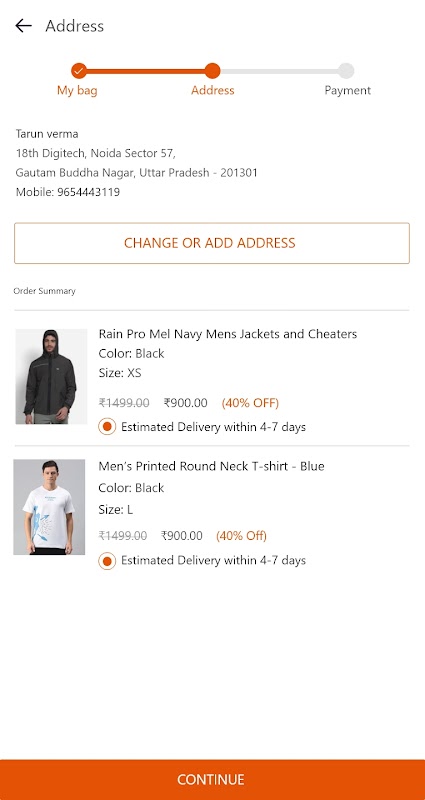Open the black jacket product thumbnail

click(x=51, y=377)
